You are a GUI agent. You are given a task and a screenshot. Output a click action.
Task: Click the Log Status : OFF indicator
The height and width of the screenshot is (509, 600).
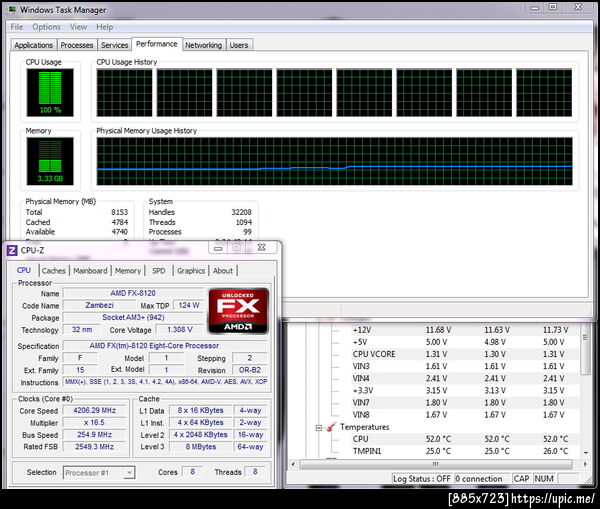pos(421,479)
